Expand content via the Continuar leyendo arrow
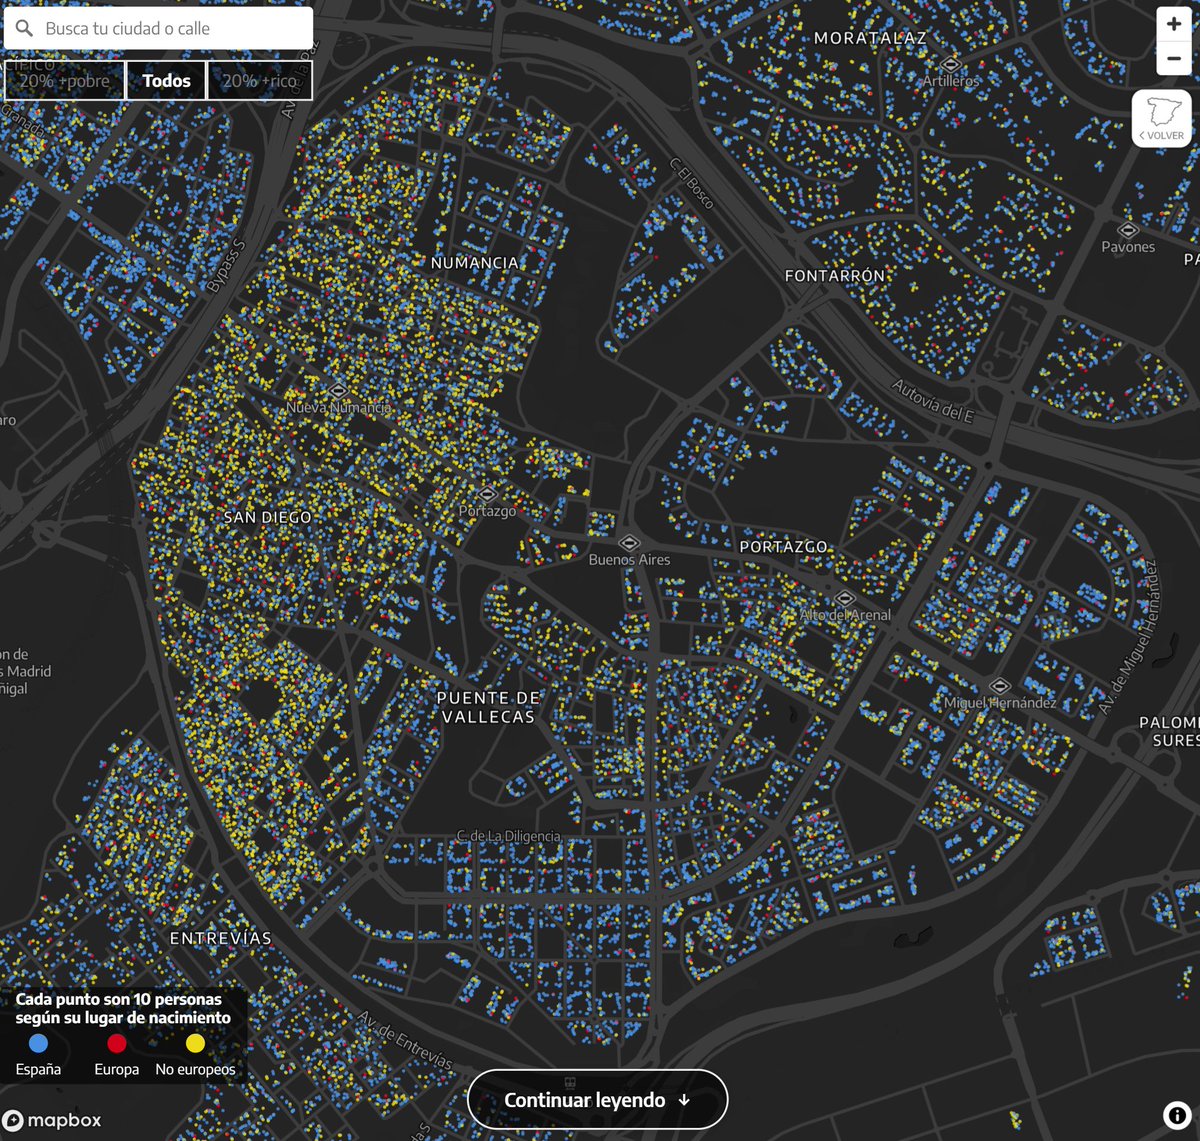Screen dimensions: 1200x1141 [x=686, y=1099]
